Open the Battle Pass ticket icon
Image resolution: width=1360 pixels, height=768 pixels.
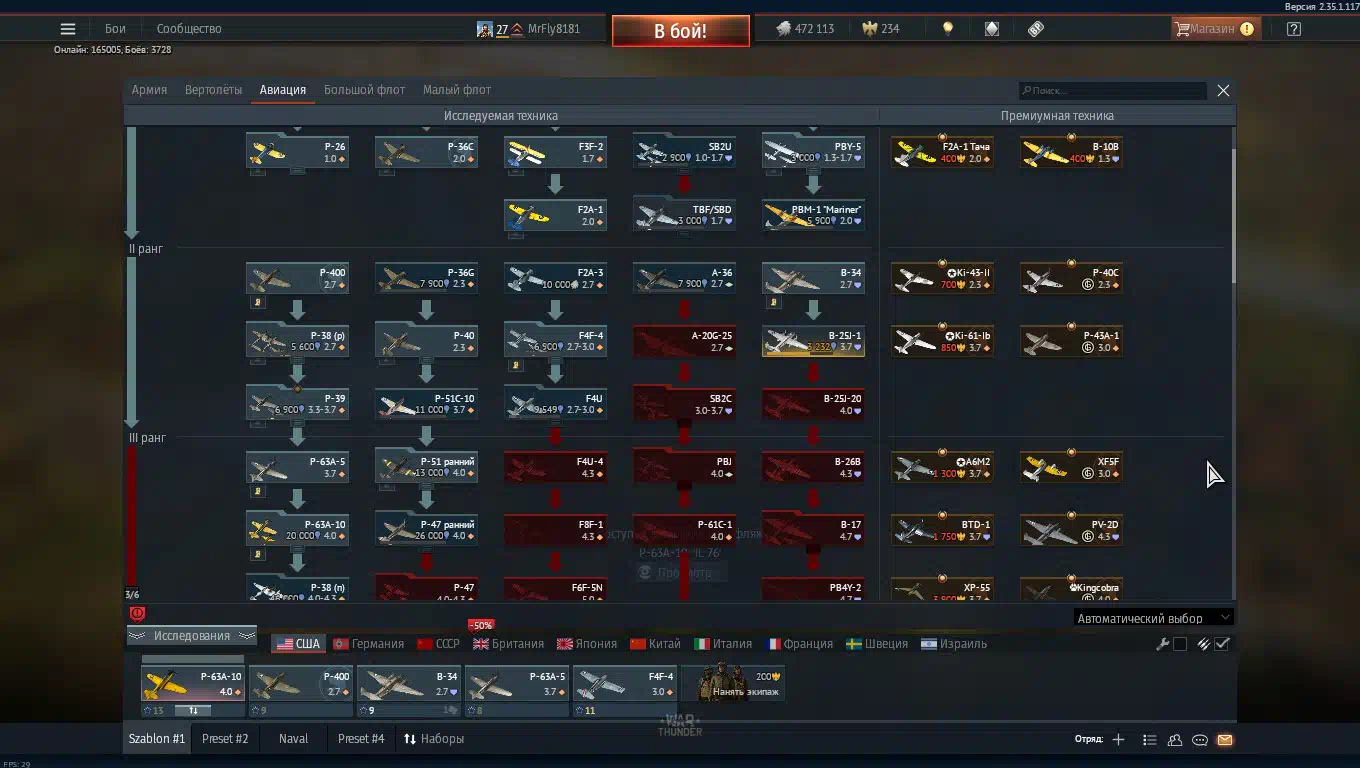pos(1036,29)
